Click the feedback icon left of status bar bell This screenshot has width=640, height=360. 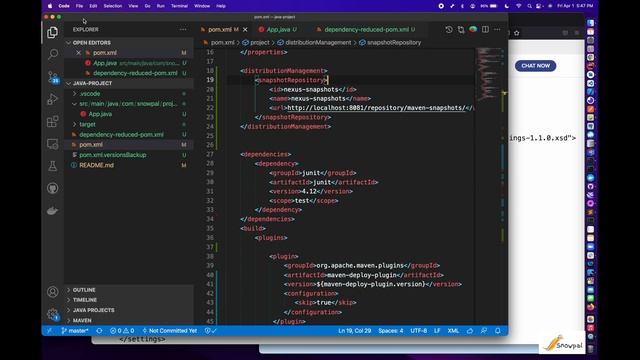(x=484, y=331)
